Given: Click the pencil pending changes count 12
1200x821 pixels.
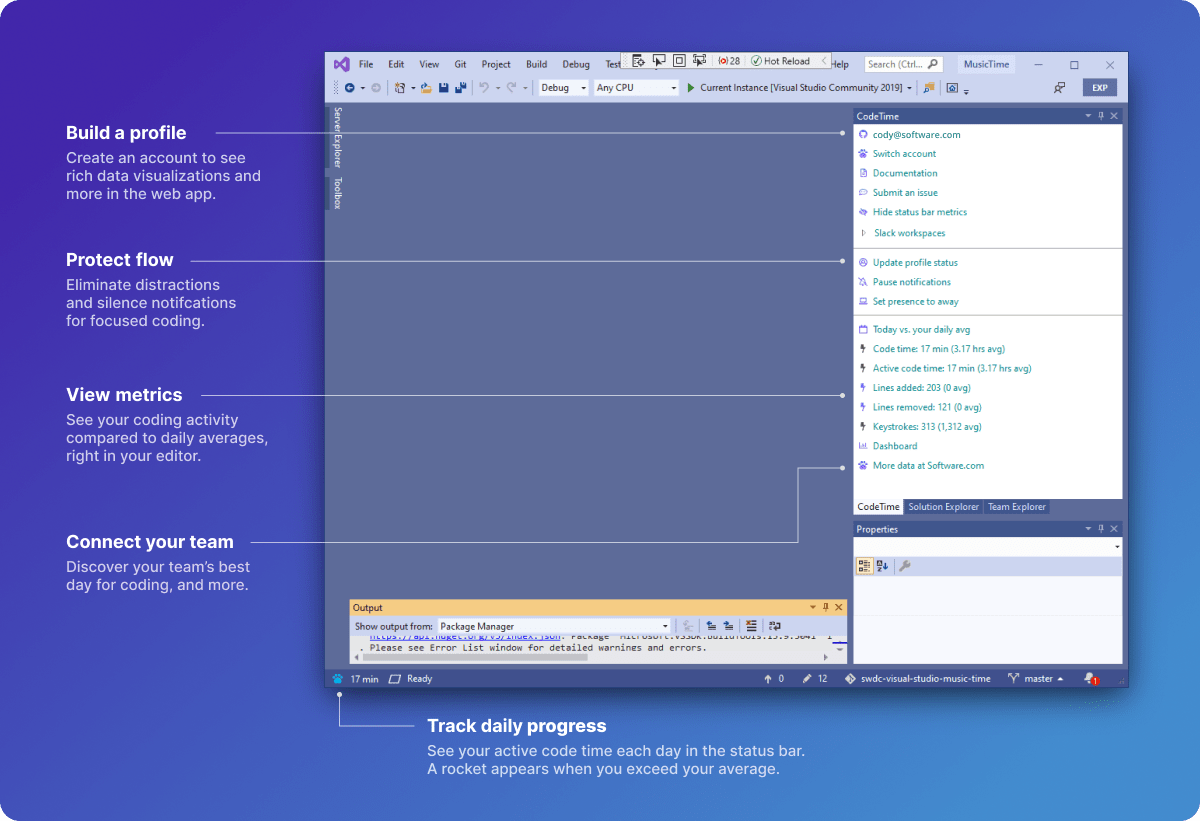Looking at the screenshot, I should tap(815, 679).
